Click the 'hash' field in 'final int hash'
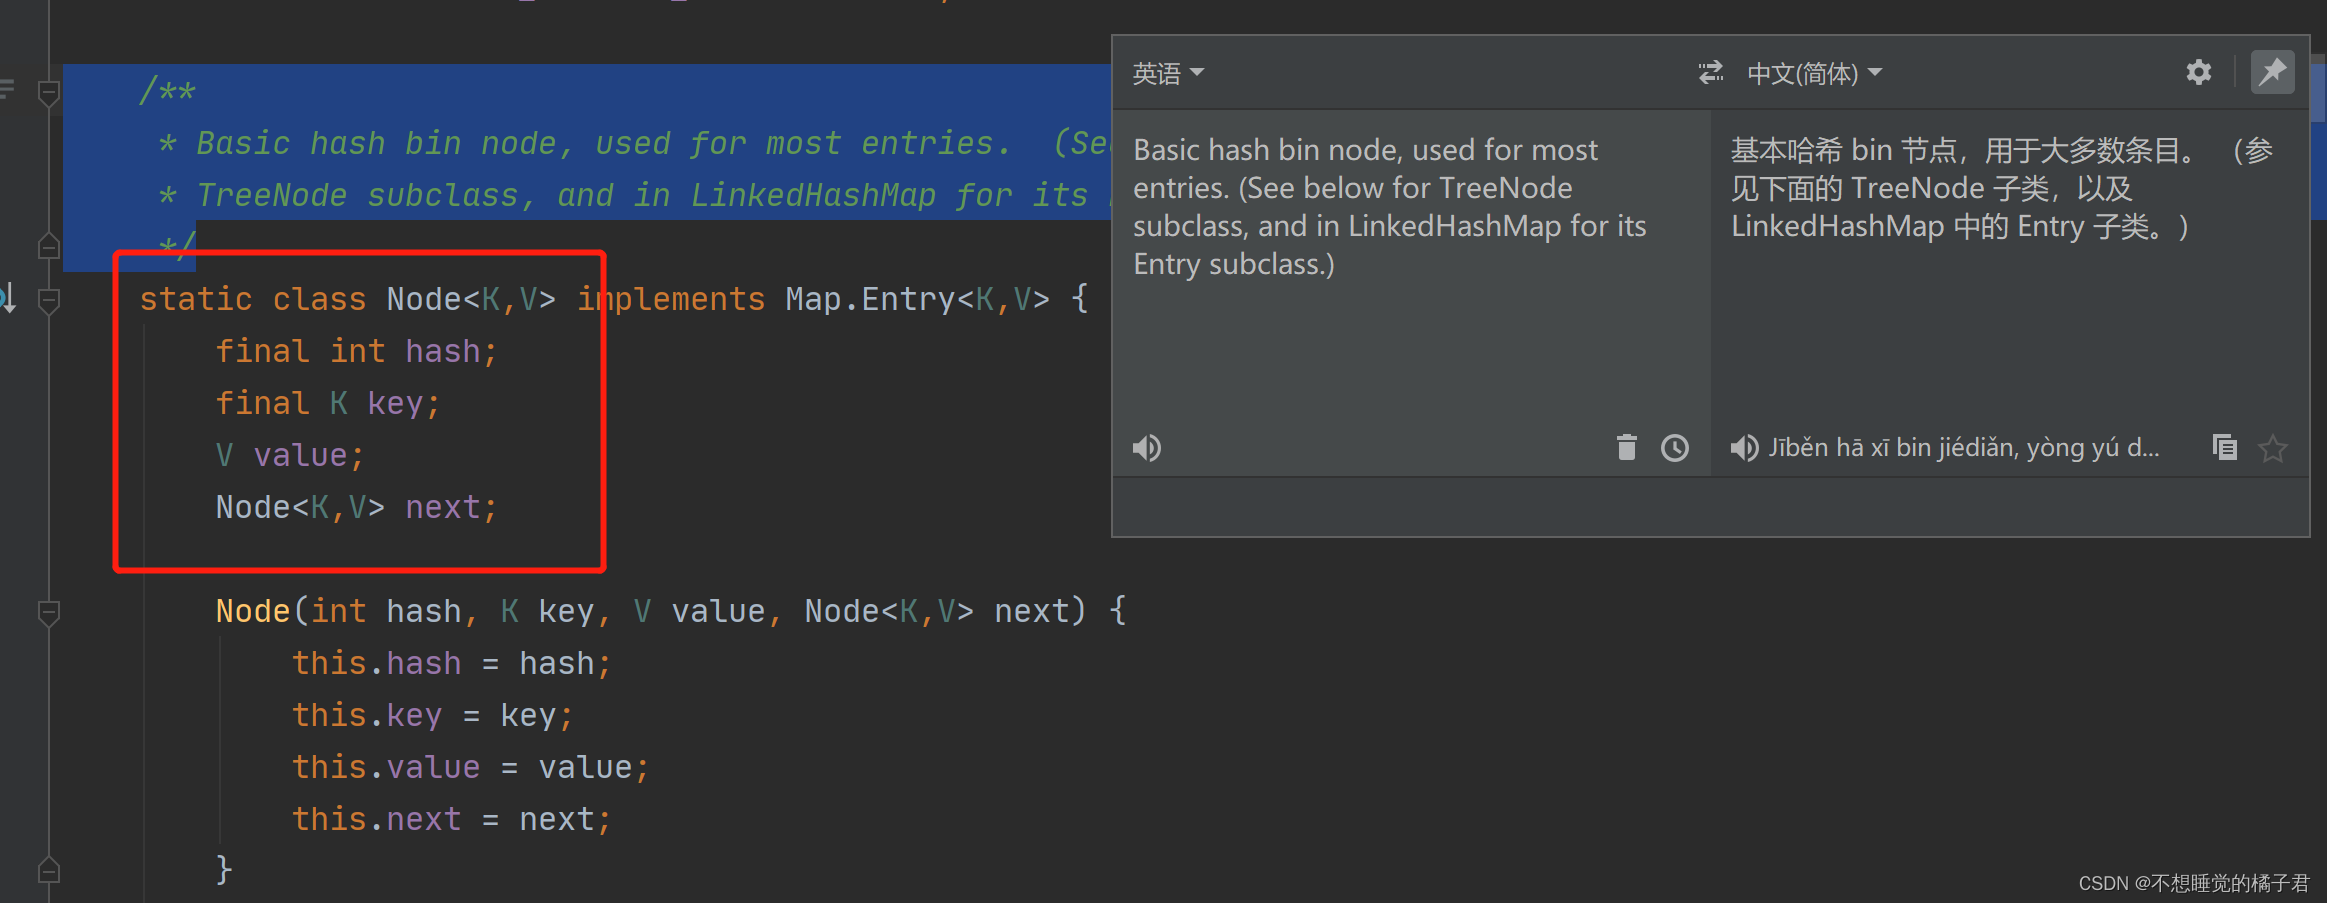Viewport: 2327px width, 903px height. (x=443, y=351)
